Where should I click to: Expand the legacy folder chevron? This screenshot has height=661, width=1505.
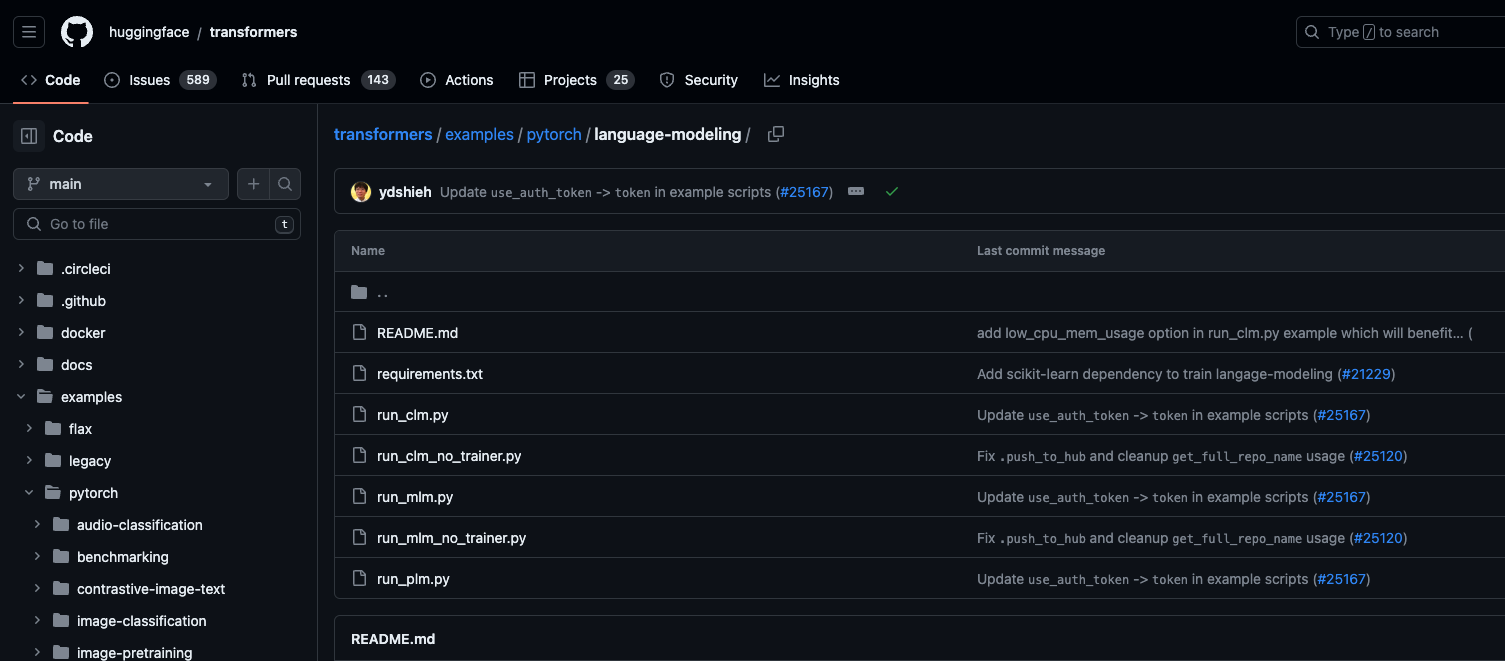click(x=29, y=461)
